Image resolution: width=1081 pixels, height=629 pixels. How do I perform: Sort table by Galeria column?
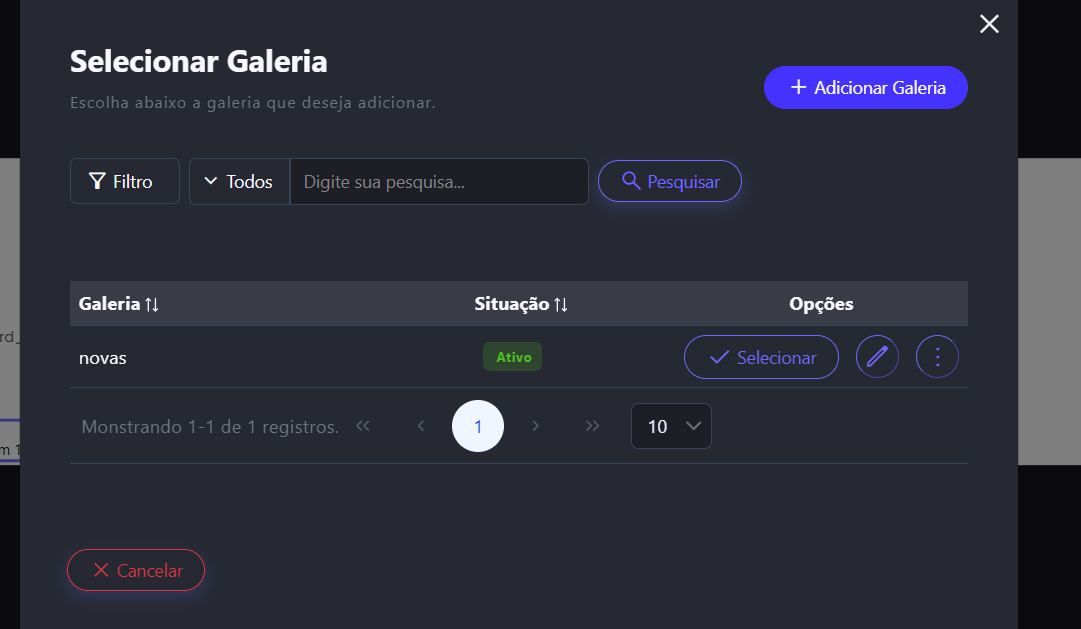[119, 304]
